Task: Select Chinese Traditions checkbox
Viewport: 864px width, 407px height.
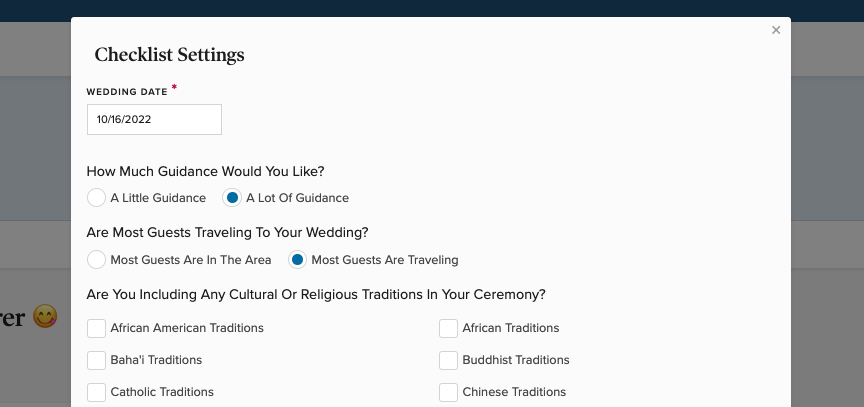Action: pos(449,392)
